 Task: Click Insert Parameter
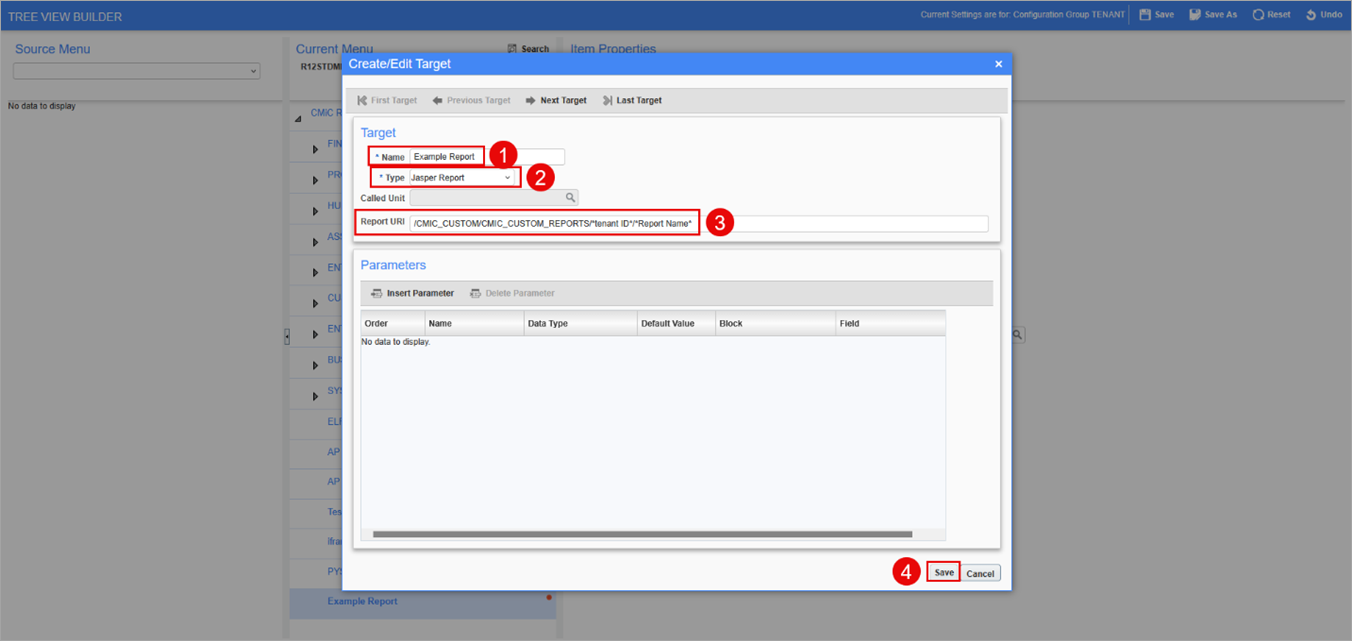coord(412,293)
